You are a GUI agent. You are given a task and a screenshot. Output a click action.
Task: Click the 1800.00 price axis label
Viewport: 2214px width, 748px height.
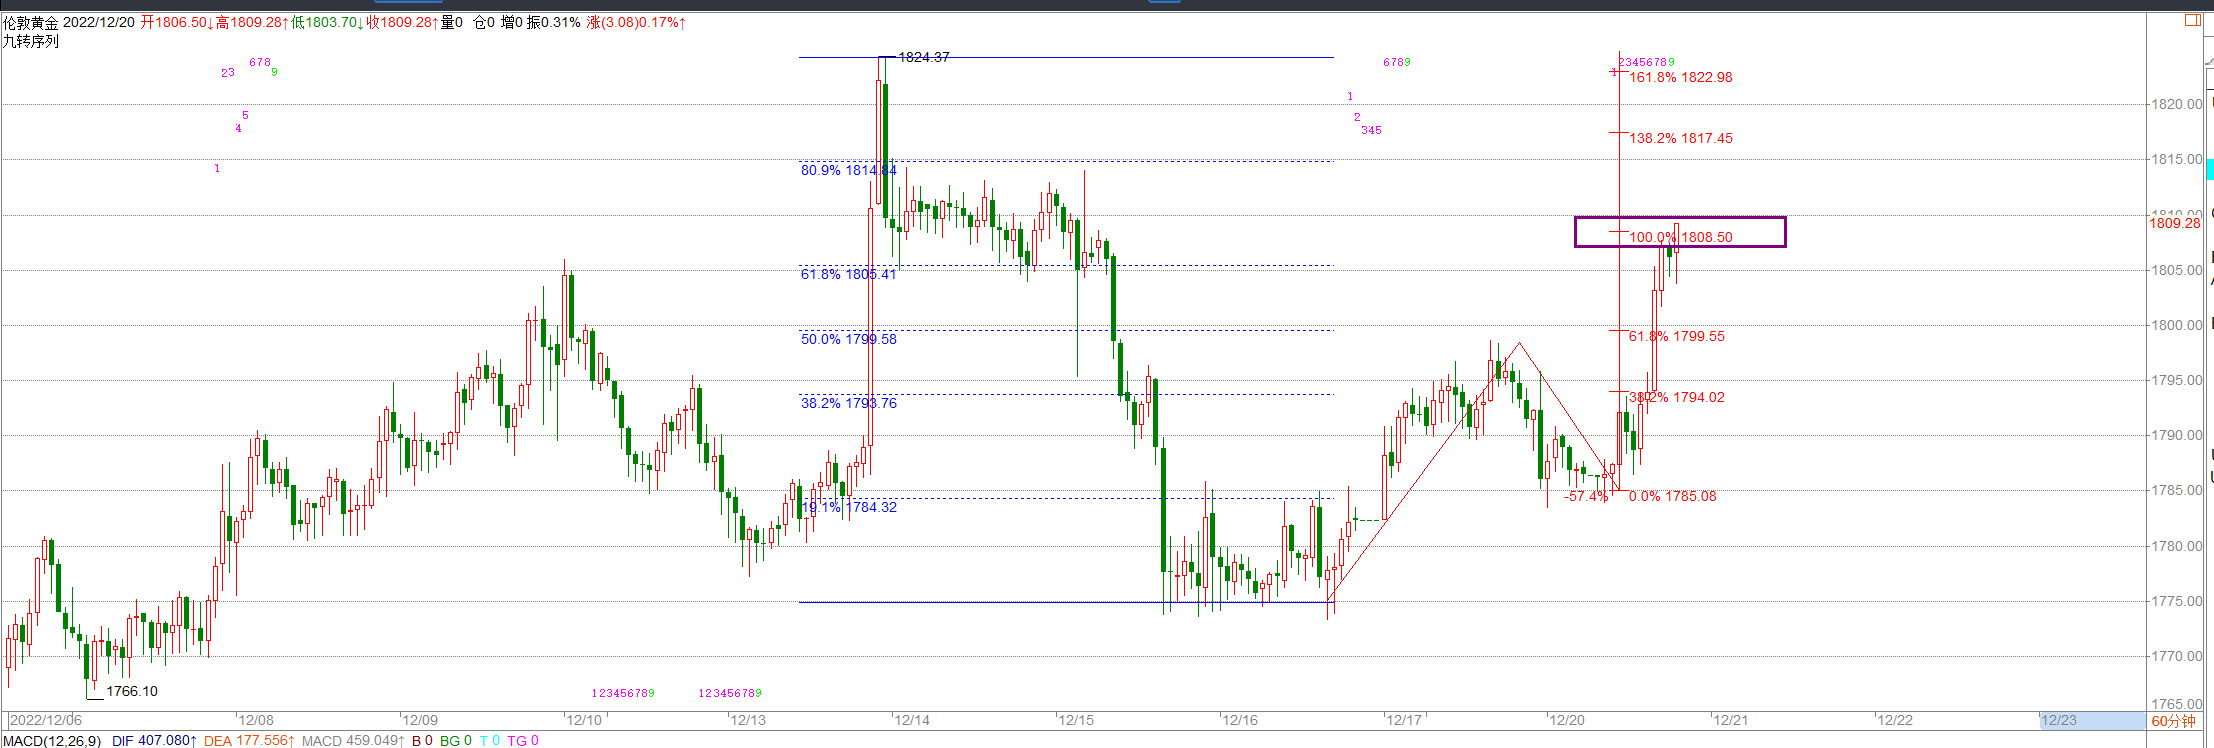point(2177,325)
